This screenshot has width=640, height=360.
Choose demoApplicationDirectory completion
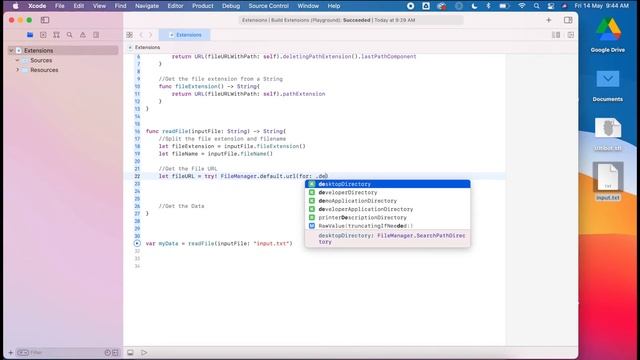[x=388, y=201]
